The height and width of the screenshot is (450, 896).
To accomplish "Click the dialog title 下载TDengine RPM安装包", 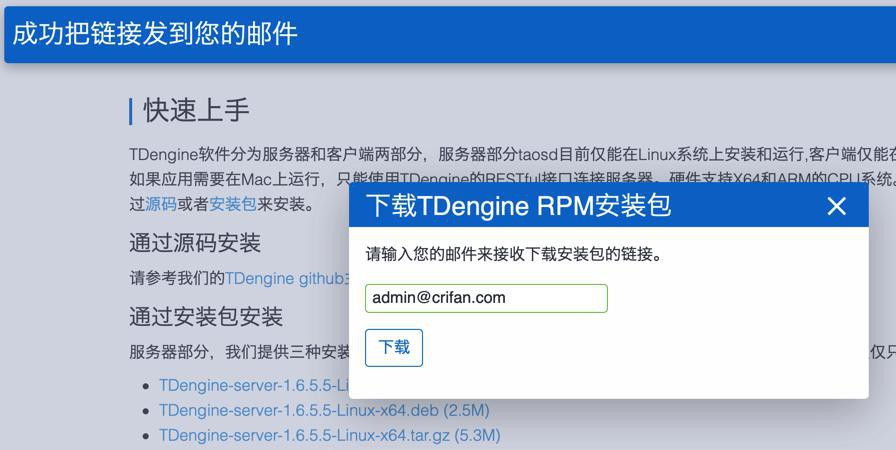I will click(x=518, y=206).
